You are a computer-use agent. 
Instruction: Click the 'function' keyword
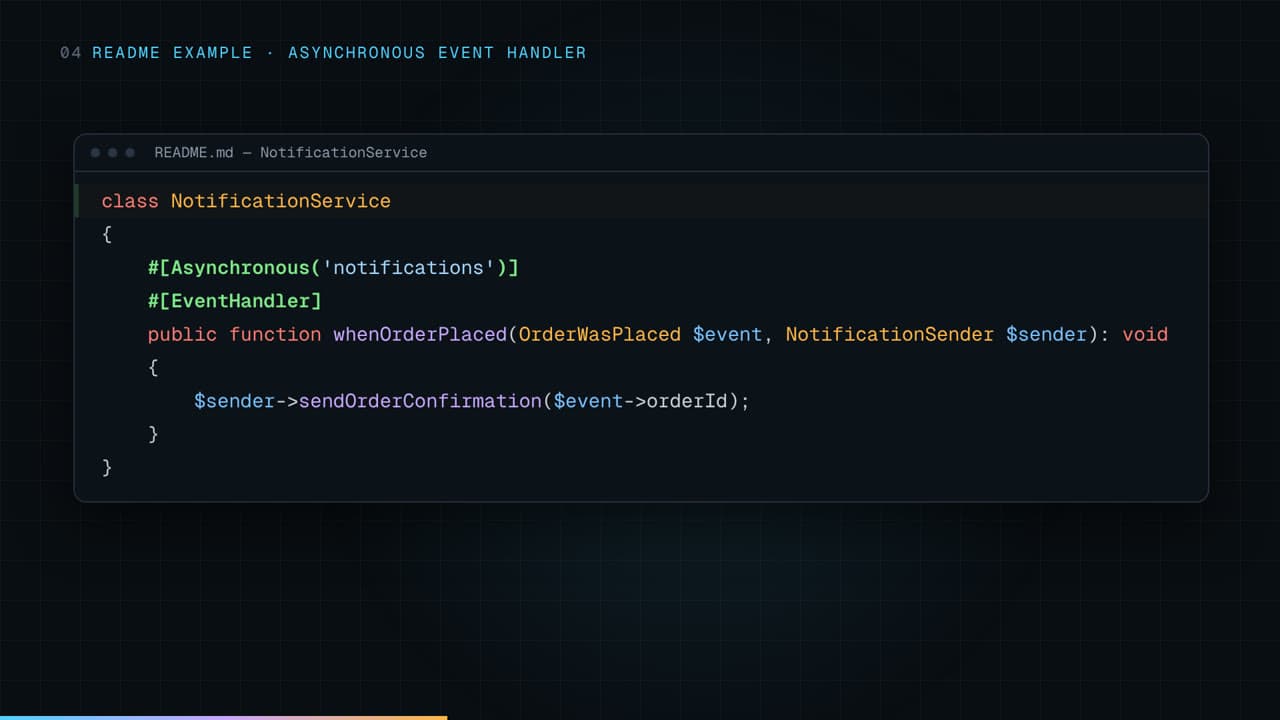click(x=275, y=334)
